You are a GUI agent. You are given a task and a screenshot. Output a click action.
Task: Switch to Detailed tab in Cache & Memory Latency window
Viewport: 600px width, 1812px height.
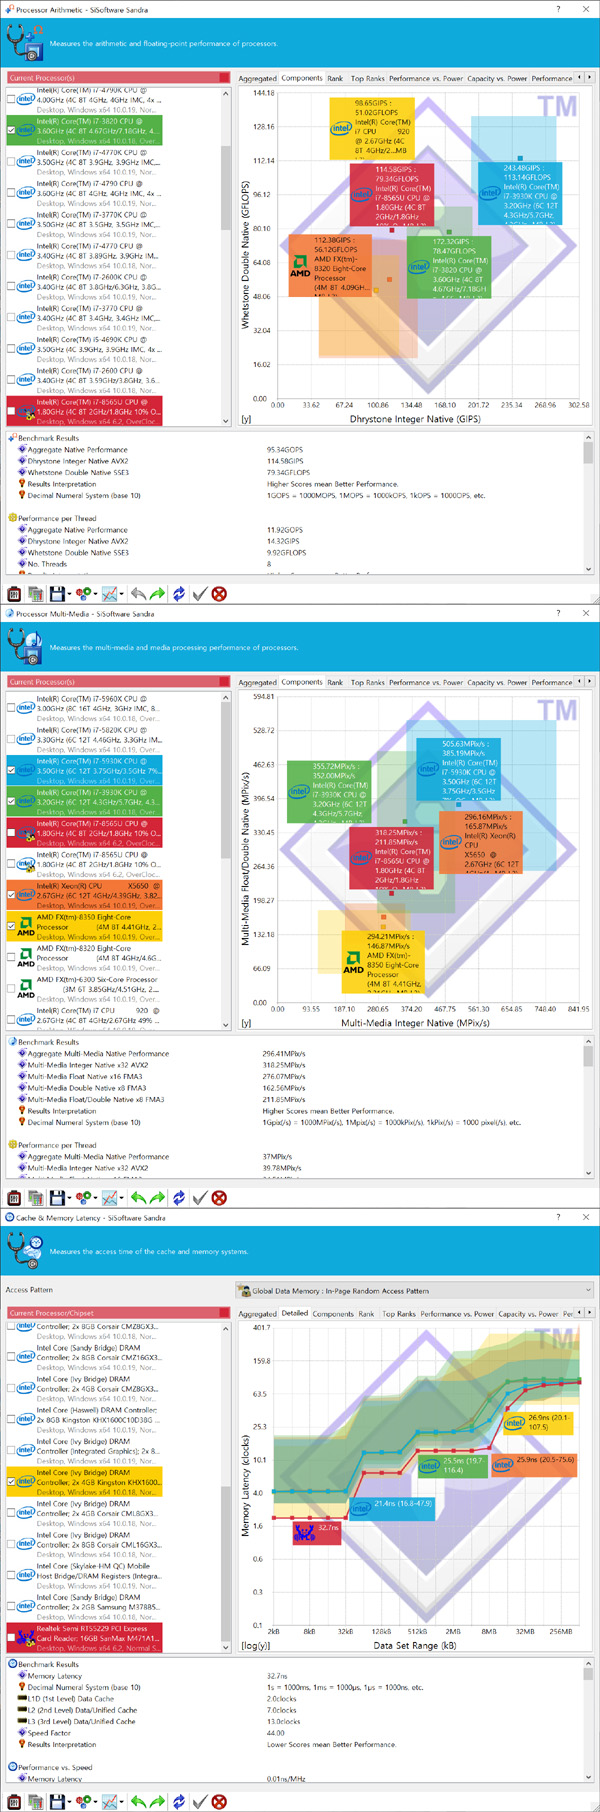pyautogui.click(x=295, y=1313)
